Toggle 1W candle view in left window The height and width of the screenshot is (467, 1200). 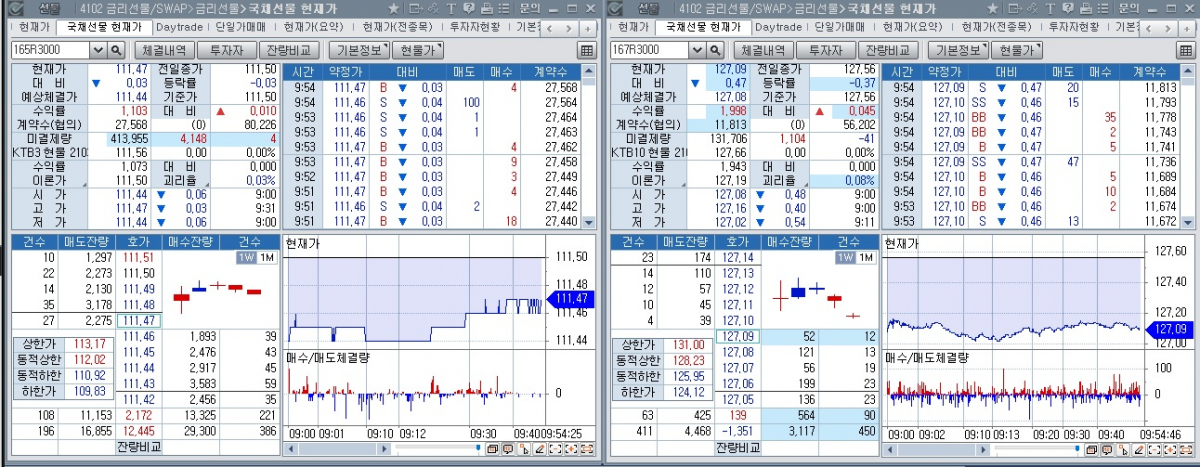(245, 258)
